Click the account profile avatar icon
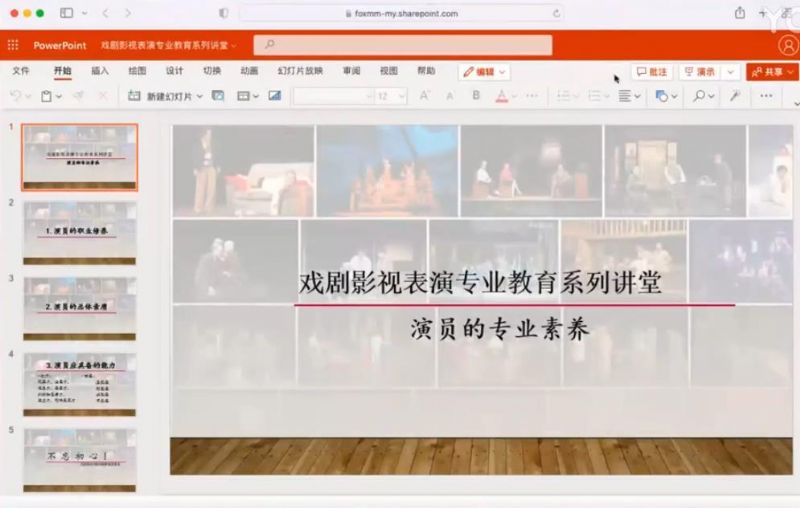 click(787, 45)
